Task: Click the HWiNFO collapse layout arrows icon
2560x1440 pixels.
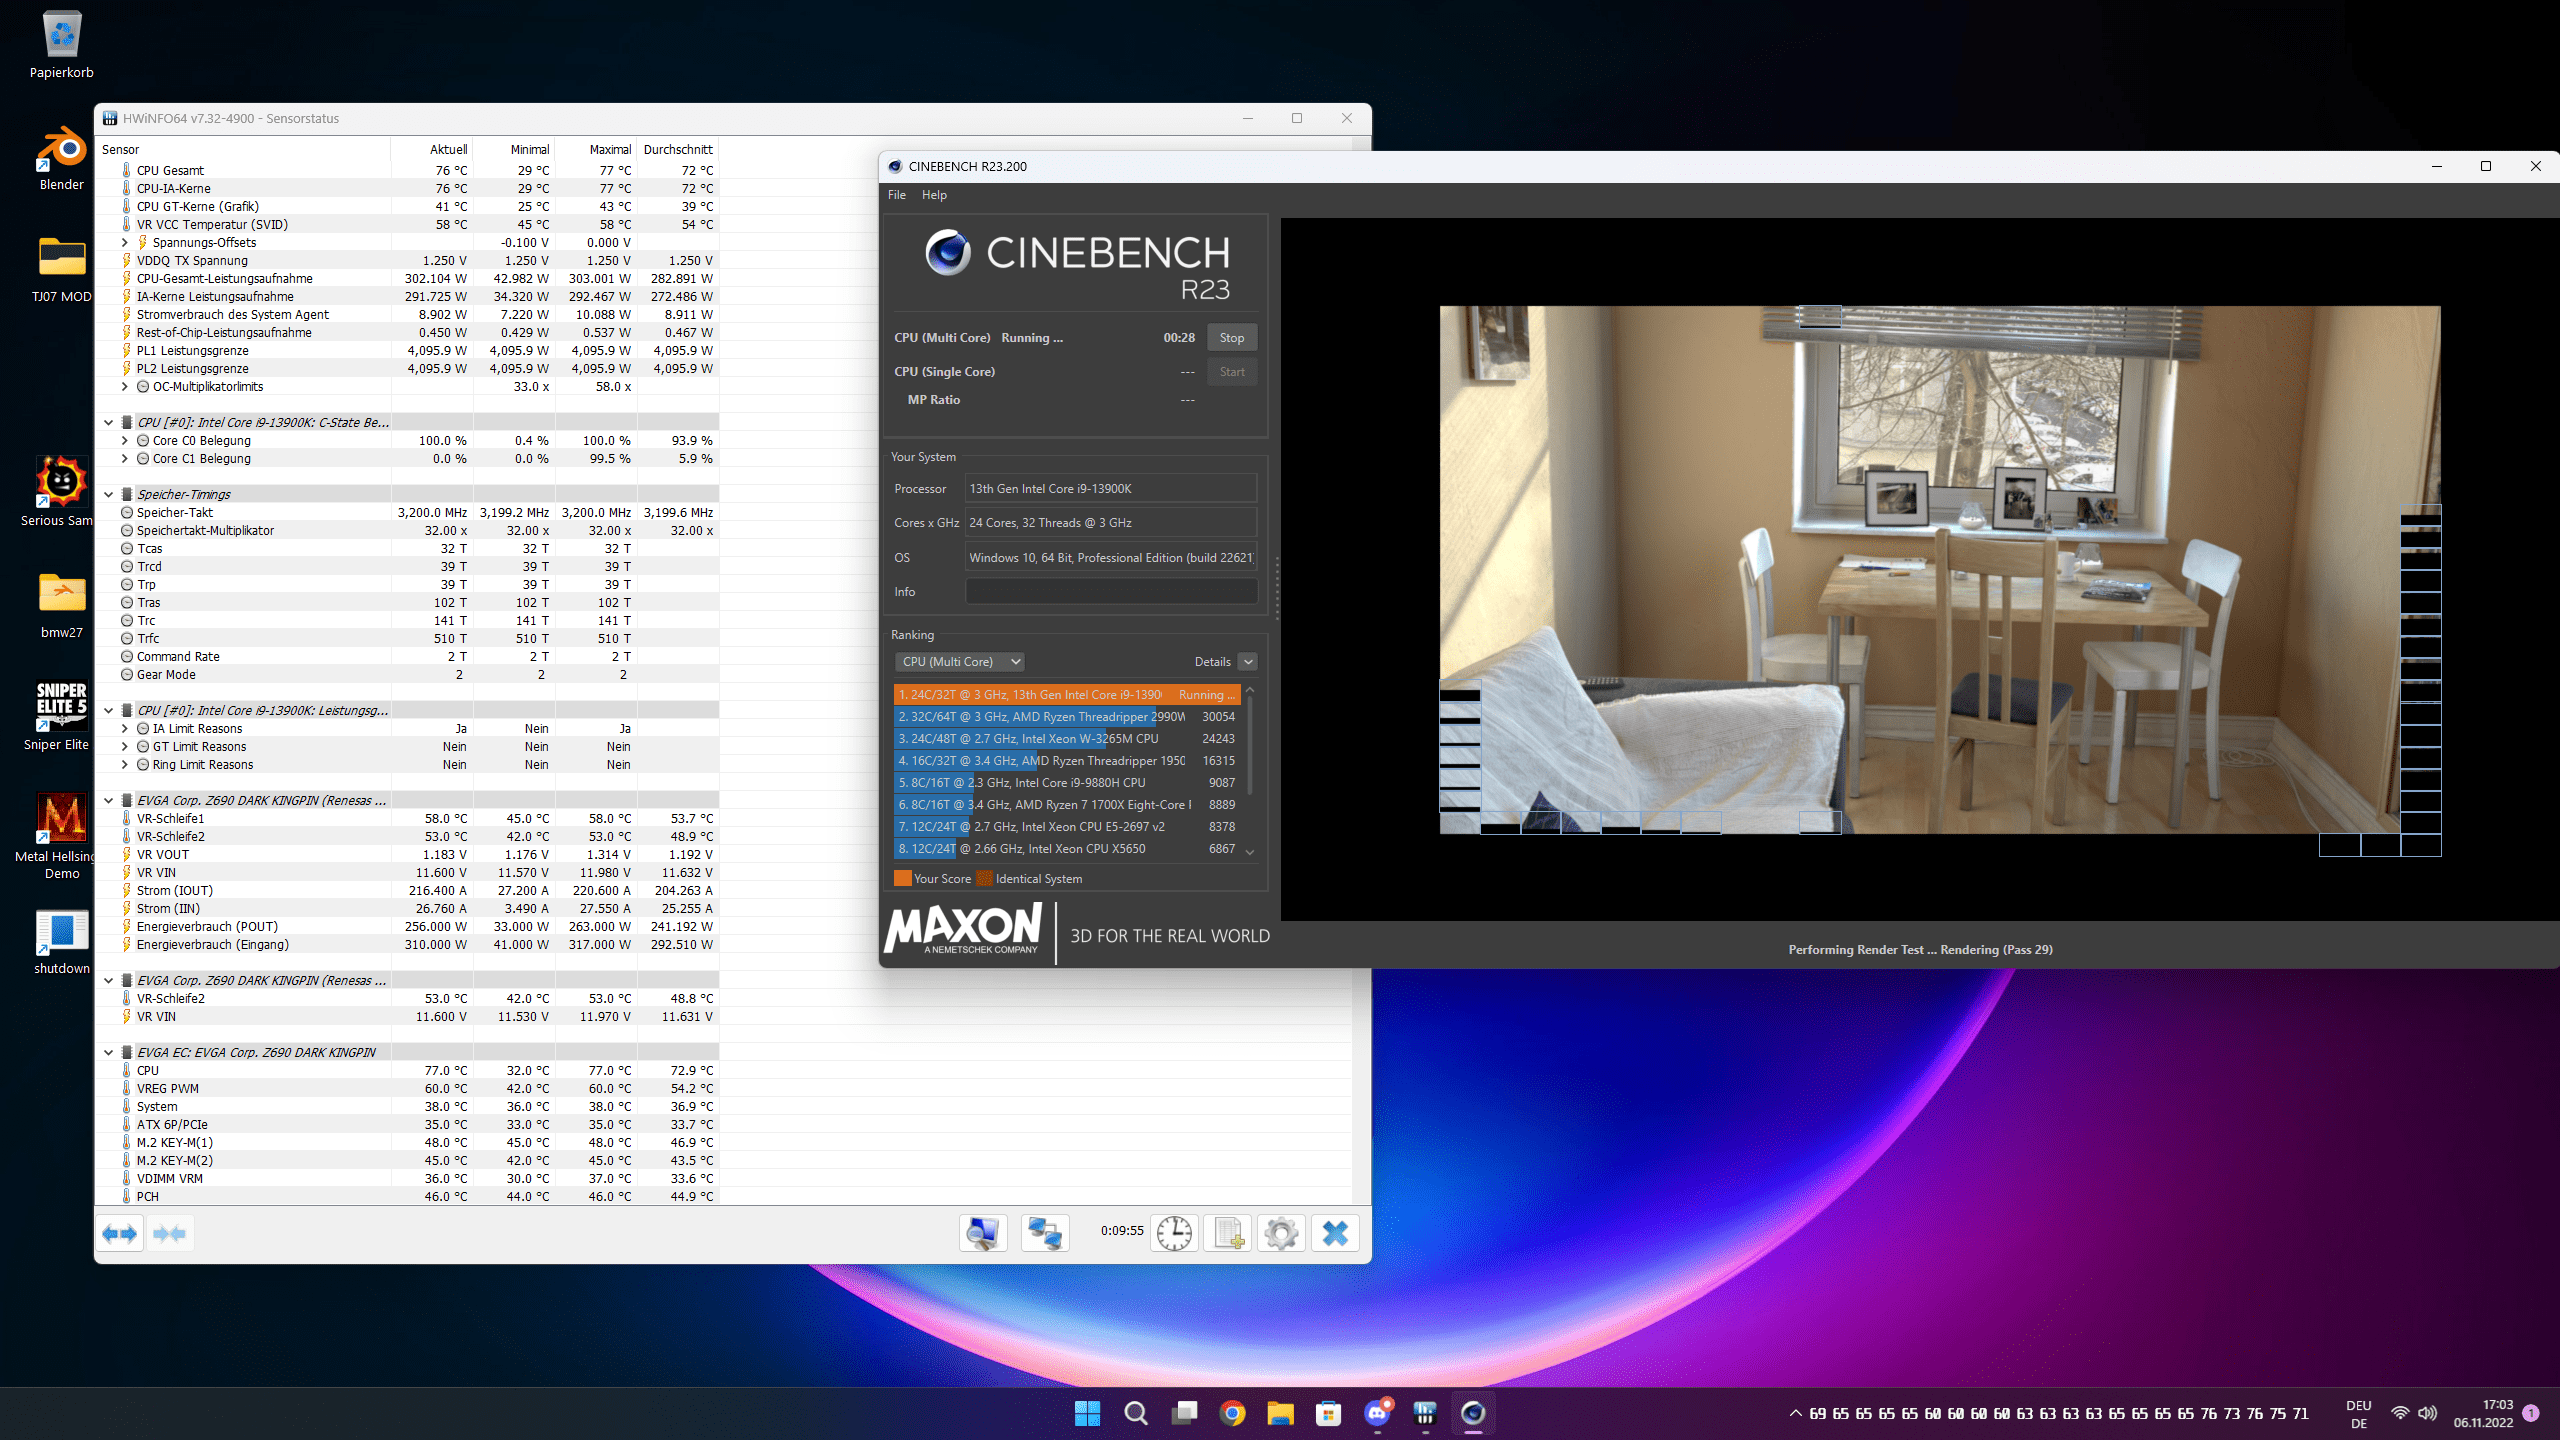Action: (x=169, y=1233)
